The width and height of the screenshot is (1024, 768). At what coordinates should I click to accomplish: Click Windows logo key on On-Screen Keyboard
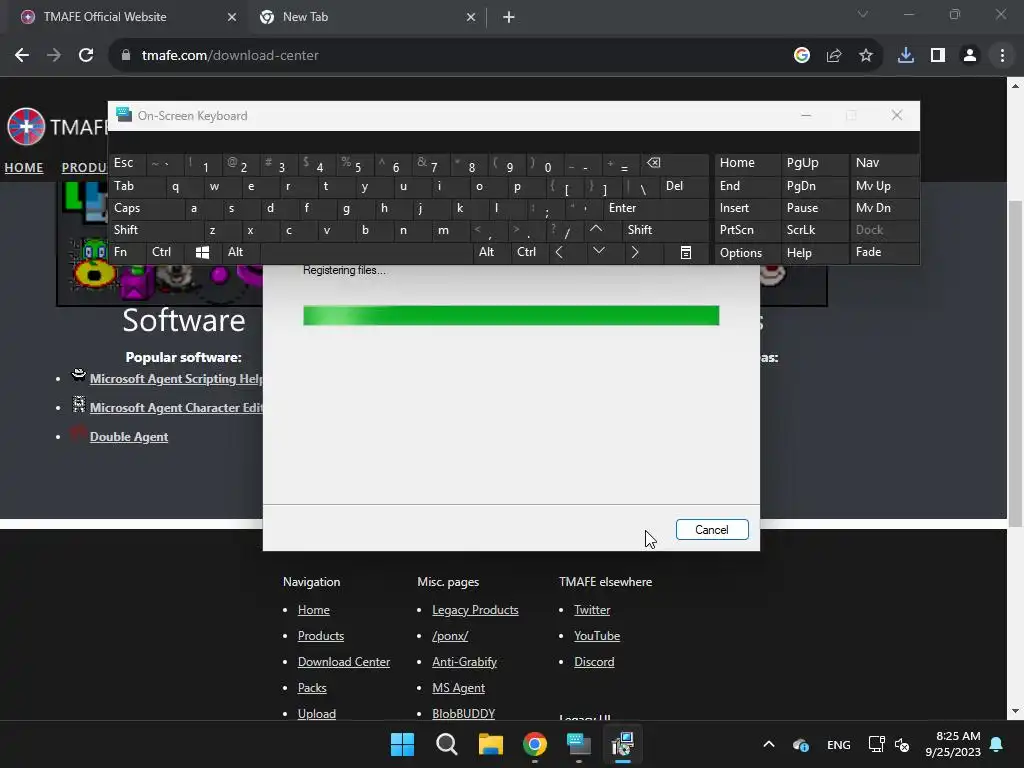(x=202, y=252)
